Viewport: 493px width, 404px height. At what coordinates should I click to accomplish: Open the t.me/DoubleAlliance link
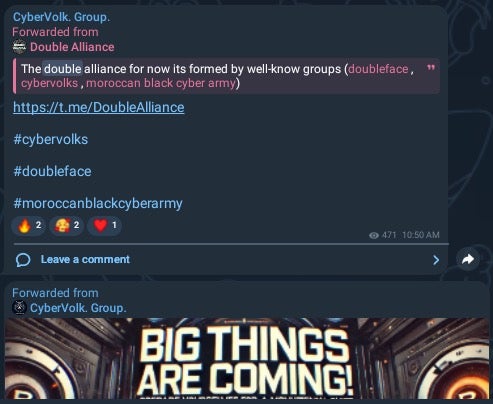pos(99,107)
